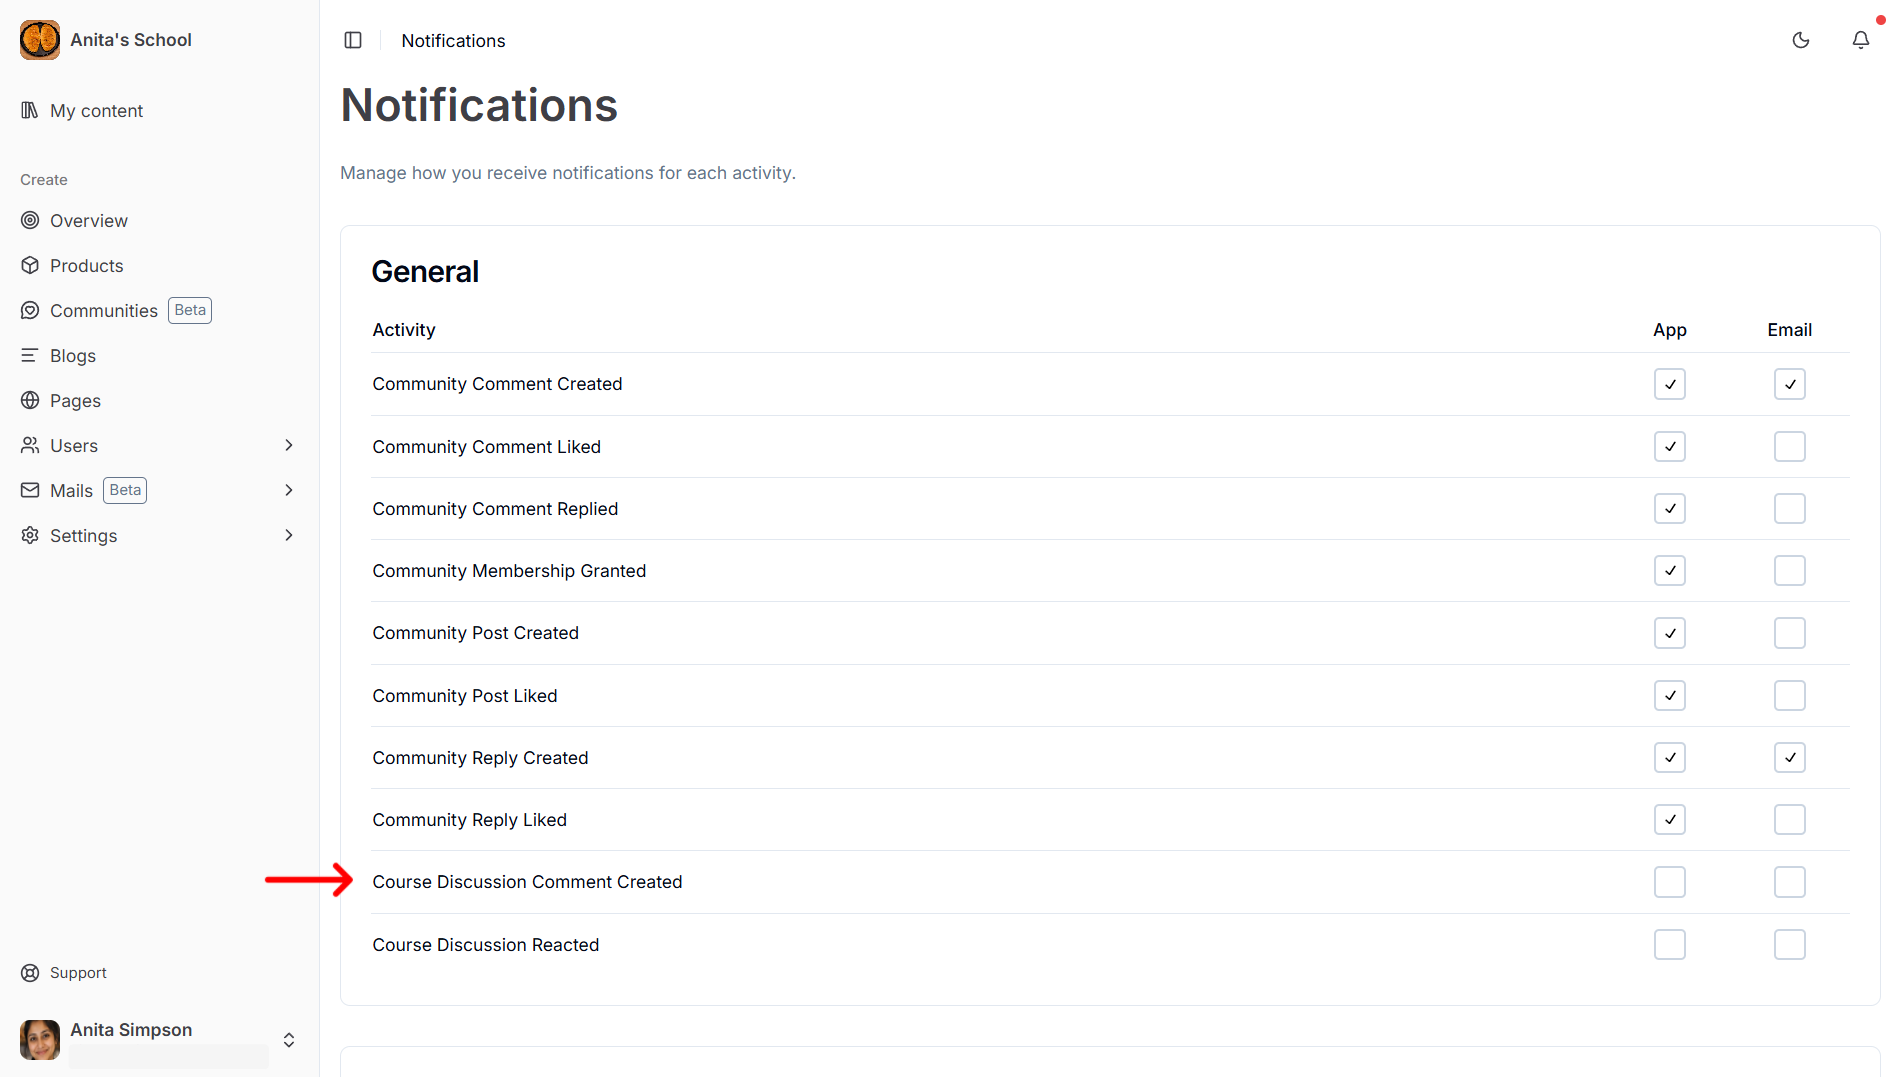Open the notifications bell icon

[1861, 40]
